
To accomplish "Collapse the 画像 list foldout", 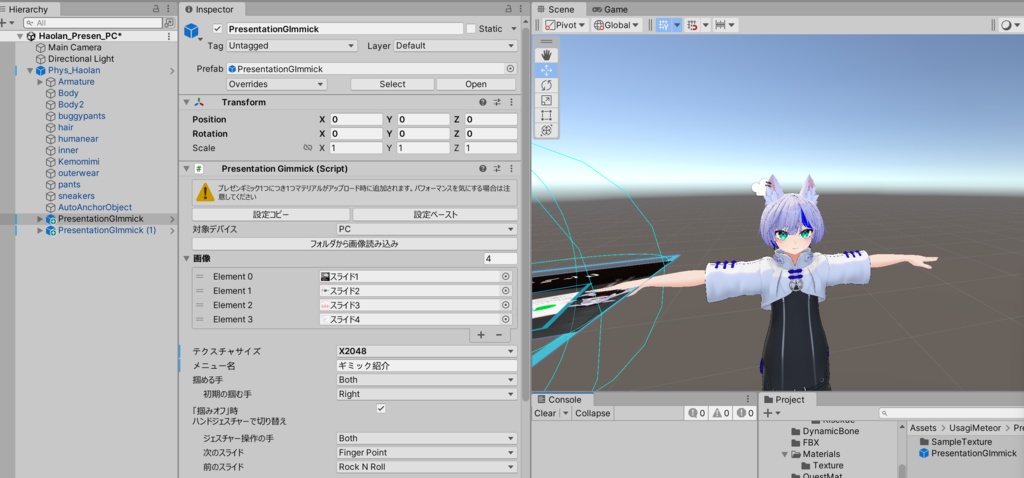I will (186, 259).
